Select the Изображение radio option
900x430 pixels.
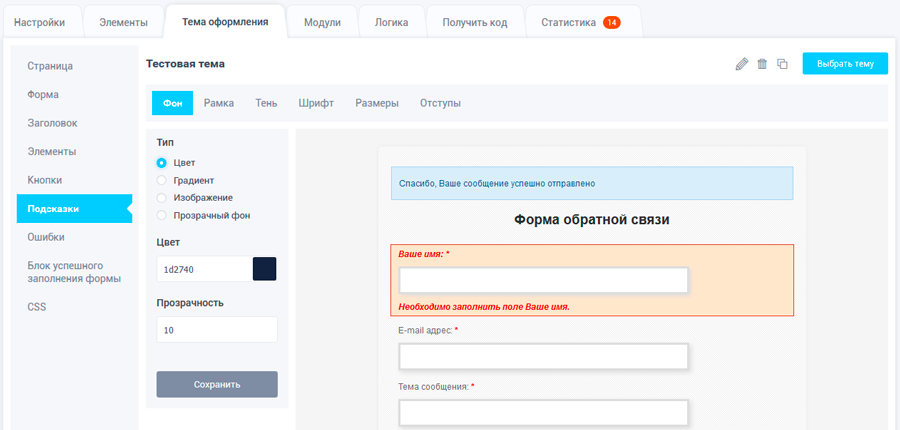[x=162, y=197]
